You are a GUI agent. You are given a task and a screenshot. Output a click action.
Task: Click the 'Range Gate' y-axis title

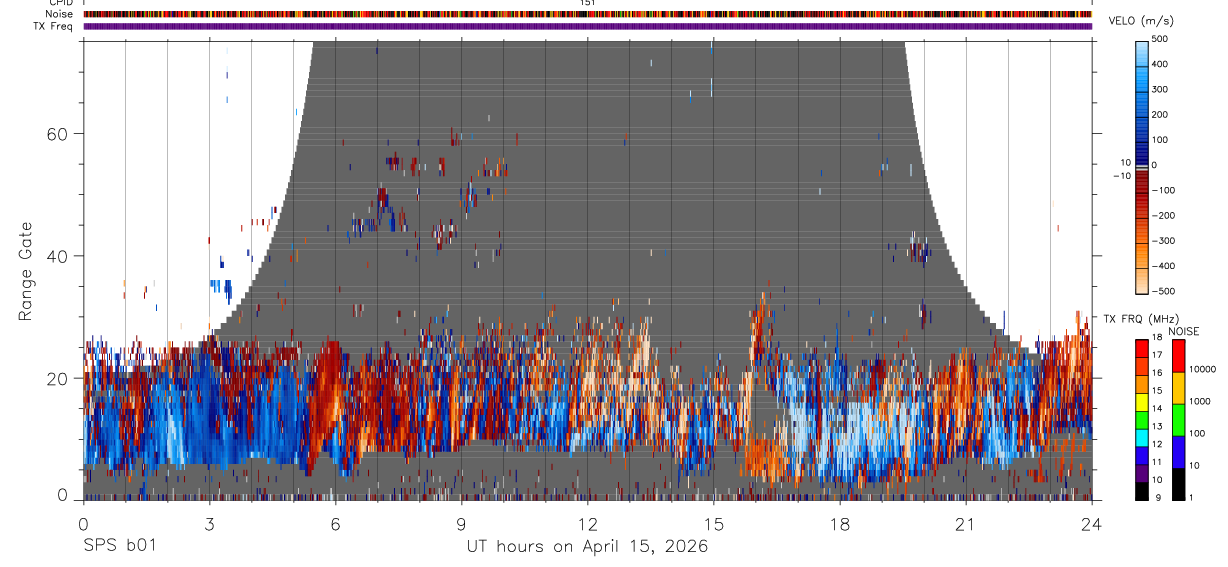(26, 272)
